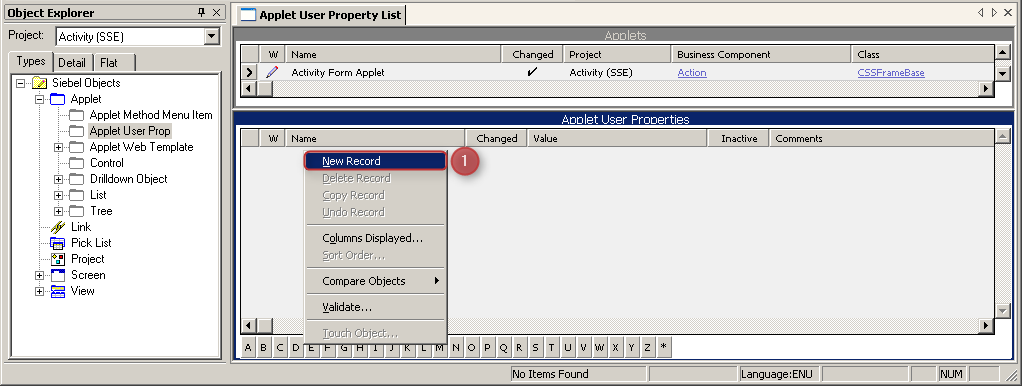Viewport: 1022px width, 386px height.
Task: Click the View object icon
Action: pyautogui.click(x=58, y=291)
